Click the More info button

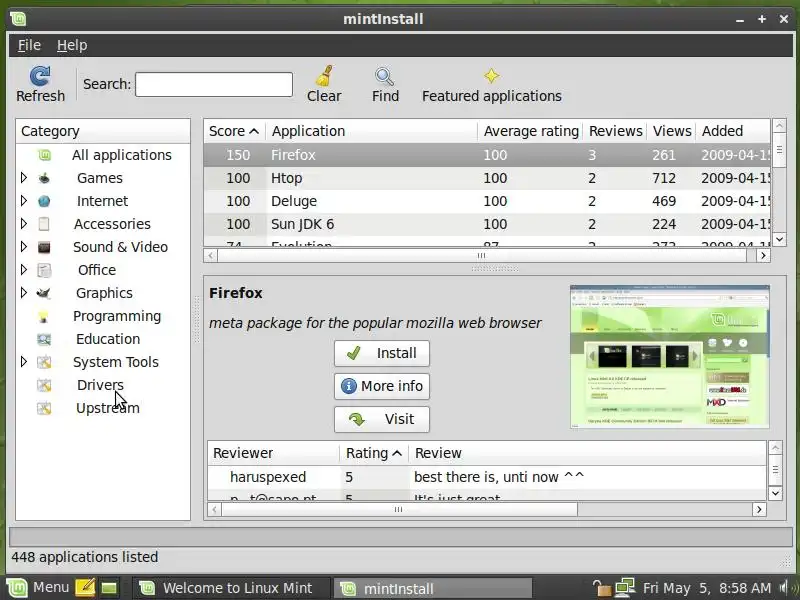[x=382, y=386]
